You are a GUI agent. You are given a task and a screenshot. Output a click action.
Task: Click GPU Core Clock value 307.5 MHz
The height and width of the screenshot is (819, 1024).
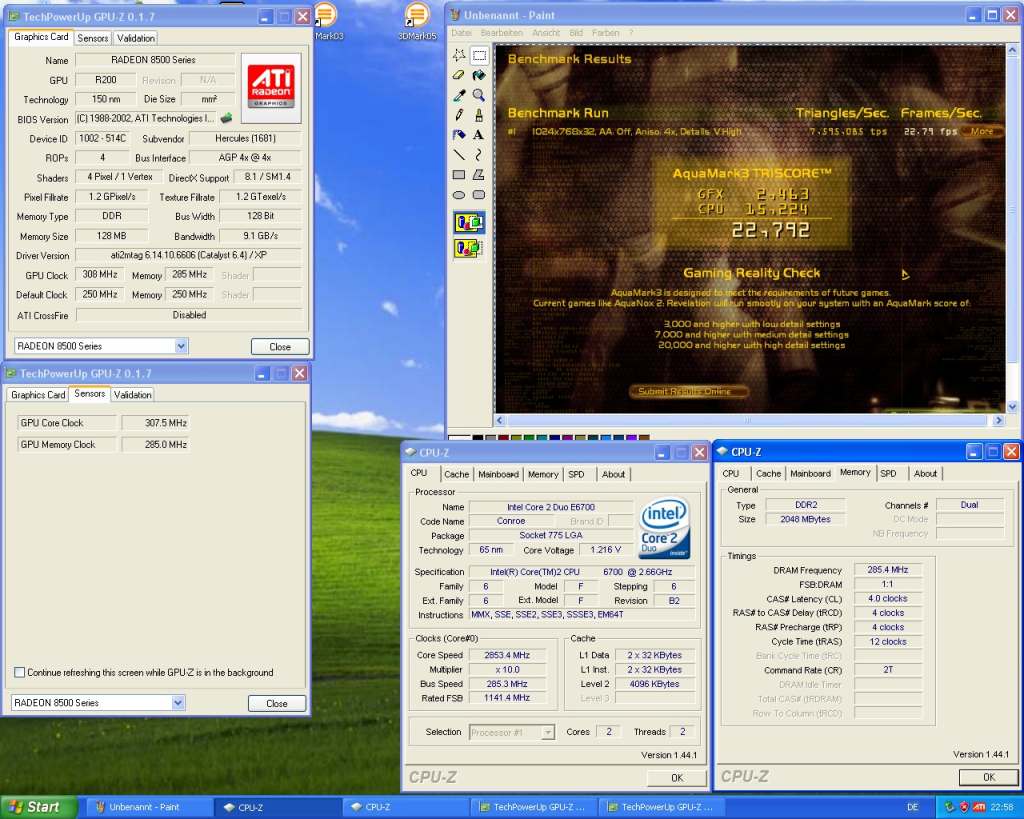point(154,423)
